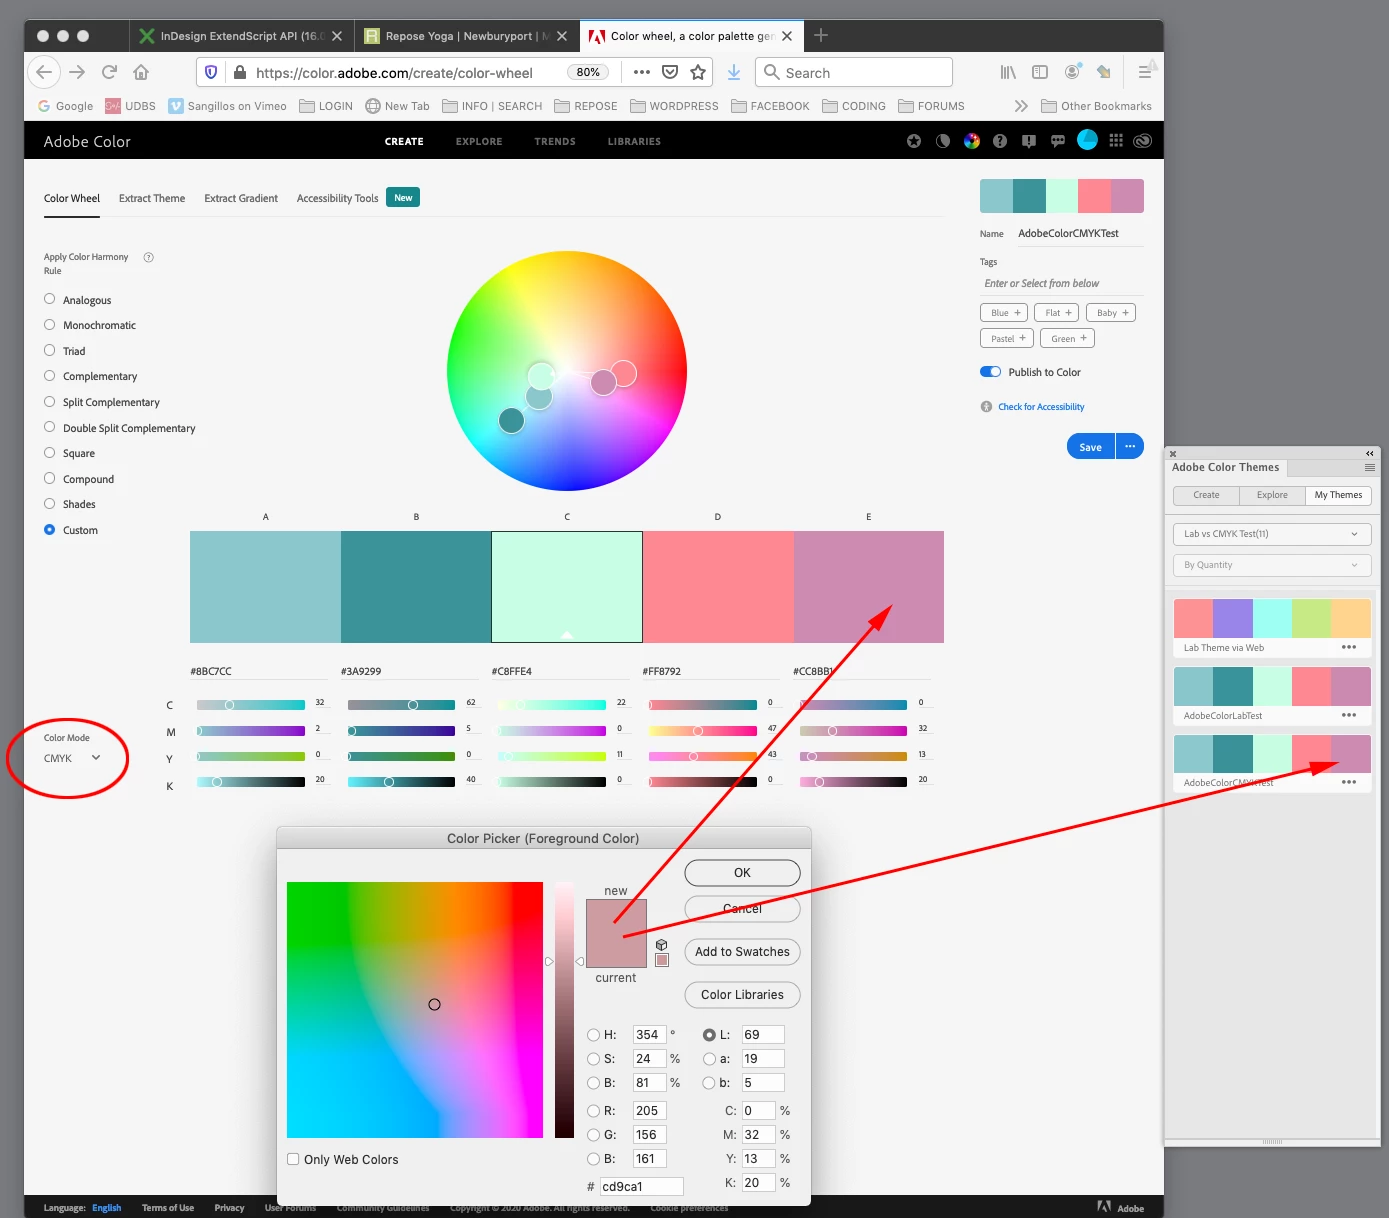Select the H hue radio in Color Picker
Image resolution: width=1389 pixels, height=1218 pixels.
coord(593,1035)
